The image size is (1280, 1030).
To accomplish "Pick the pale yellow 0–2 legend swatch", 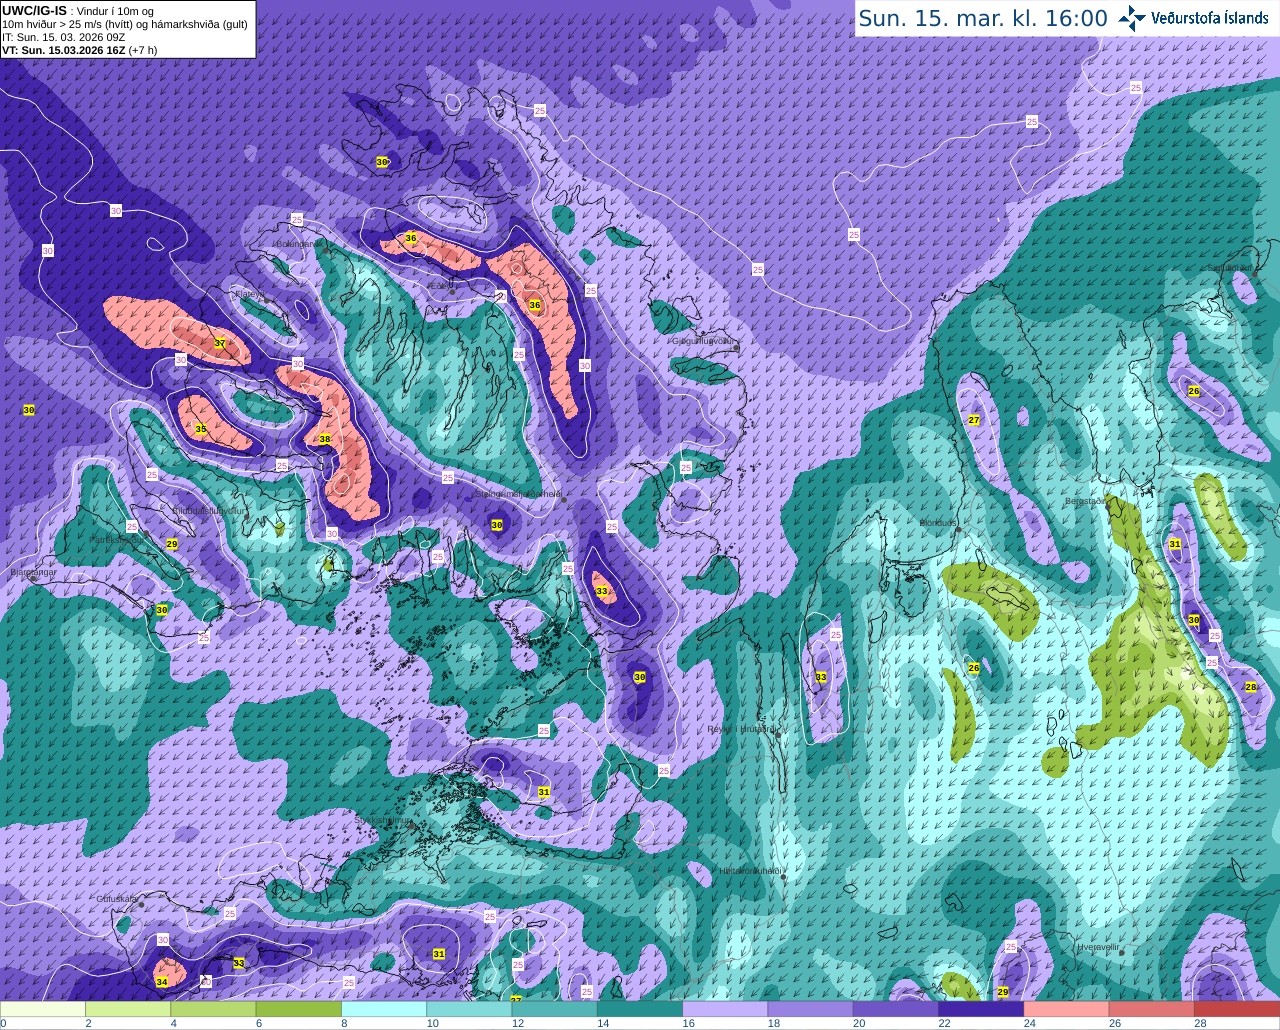I will pos(43,1009).
